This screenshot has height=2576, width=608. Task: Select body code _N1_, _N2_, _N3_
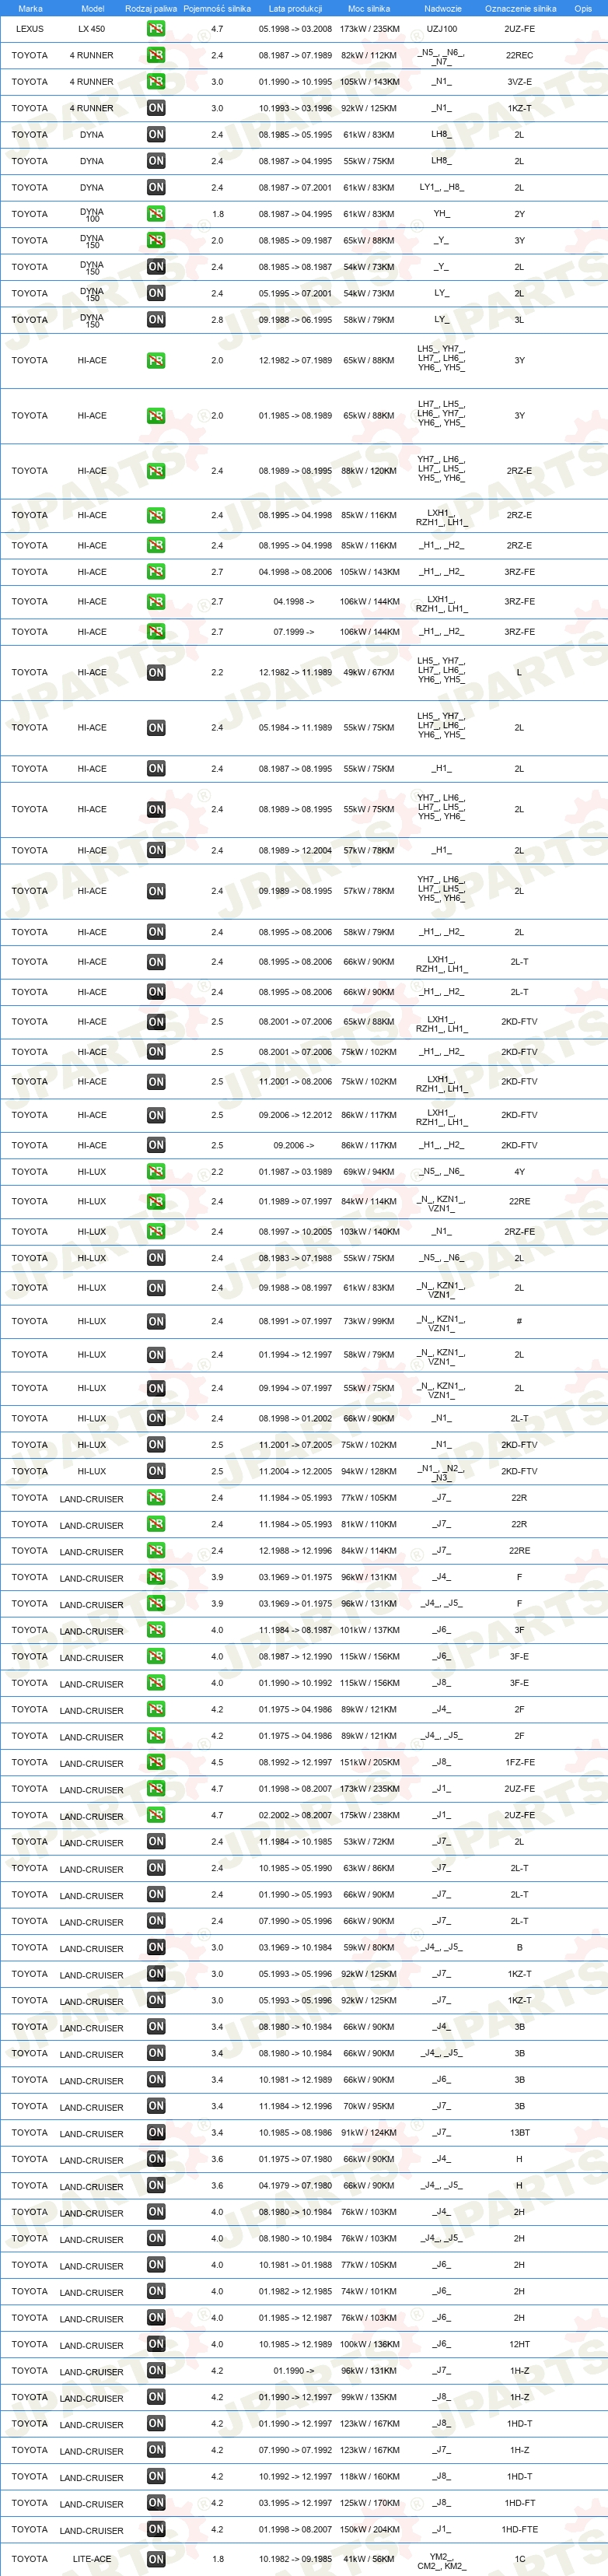click(x=441, y=1473)
